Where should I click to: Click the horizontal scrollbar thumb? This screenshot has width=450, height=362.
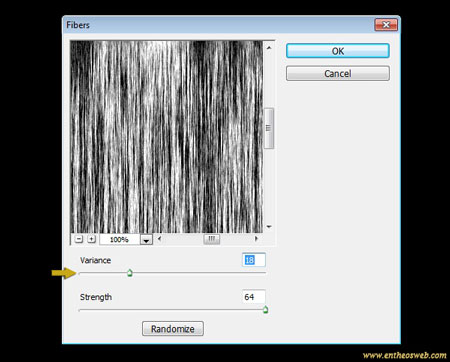(x=212, y=239)
